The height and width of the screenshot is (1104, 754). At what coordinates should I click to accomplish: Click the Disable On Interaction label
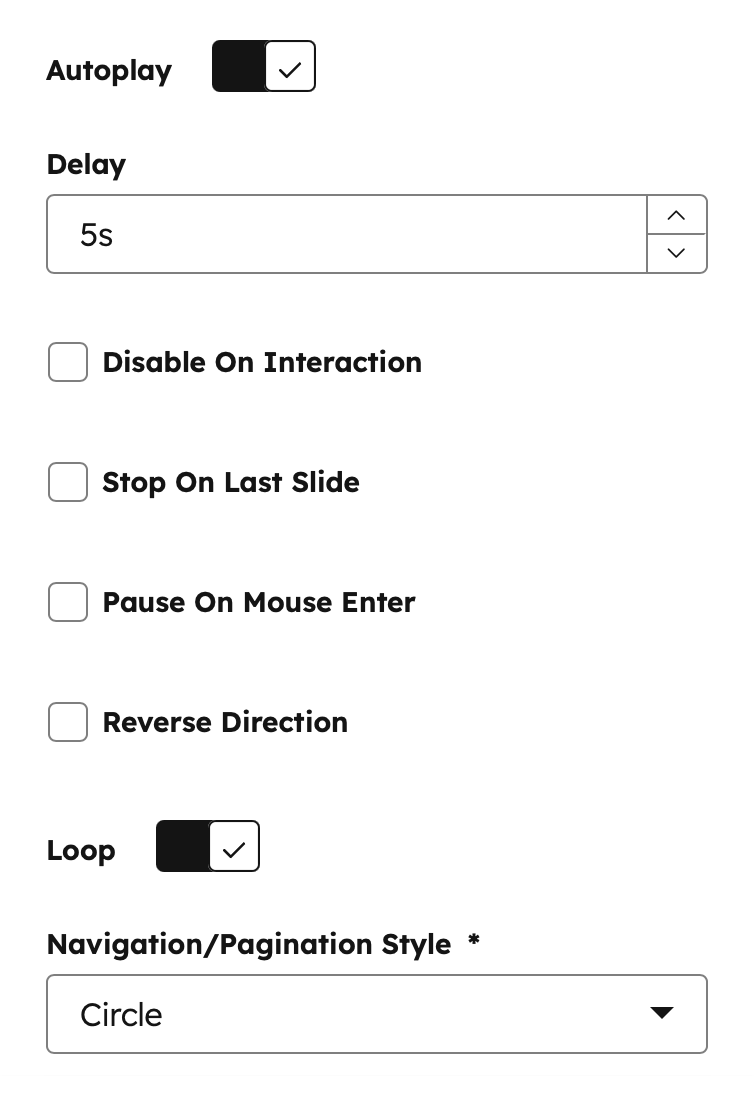coord(262,363)
